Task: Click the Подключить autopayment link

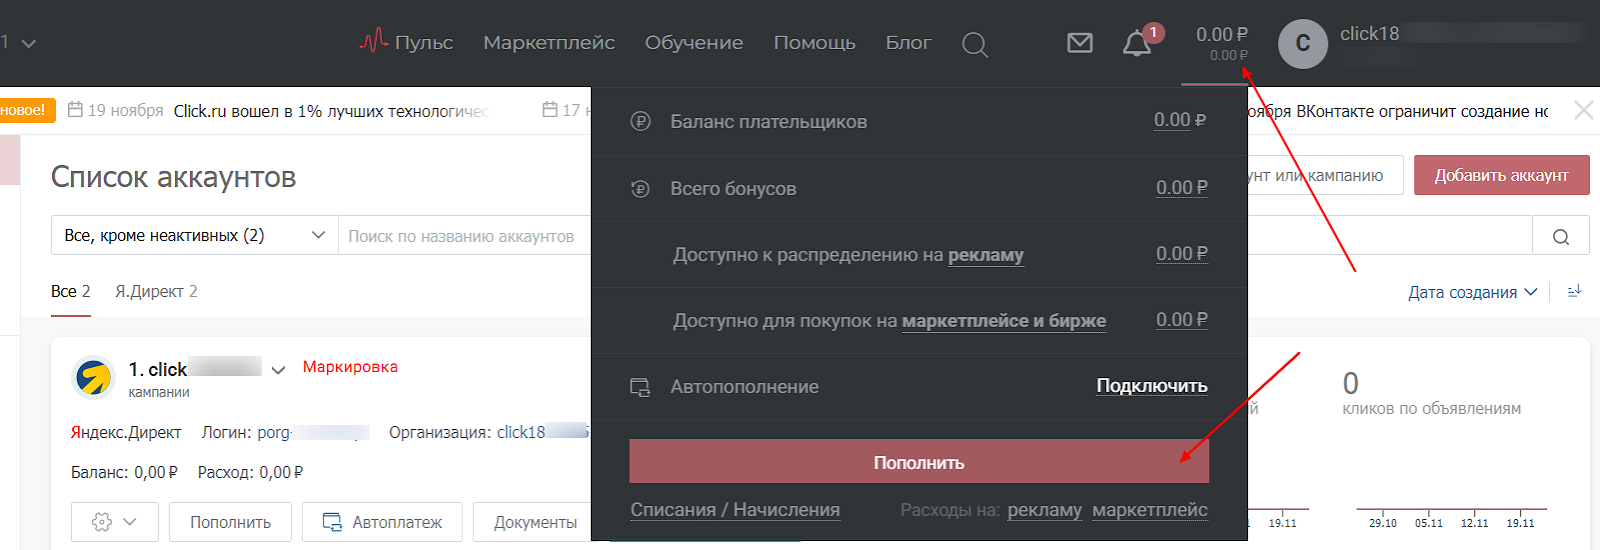Action: (1151, 386)
